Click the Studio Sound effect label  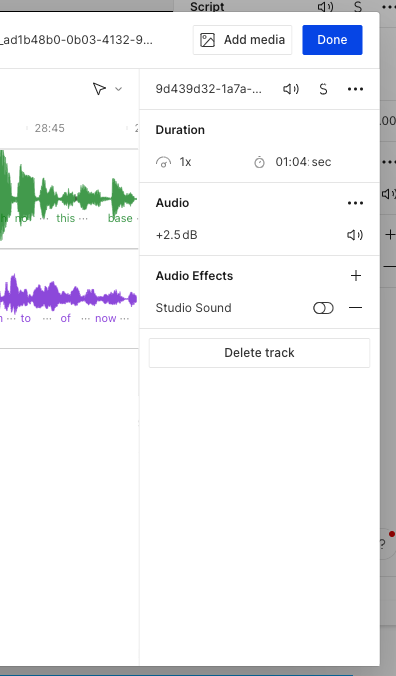(193, 308)
